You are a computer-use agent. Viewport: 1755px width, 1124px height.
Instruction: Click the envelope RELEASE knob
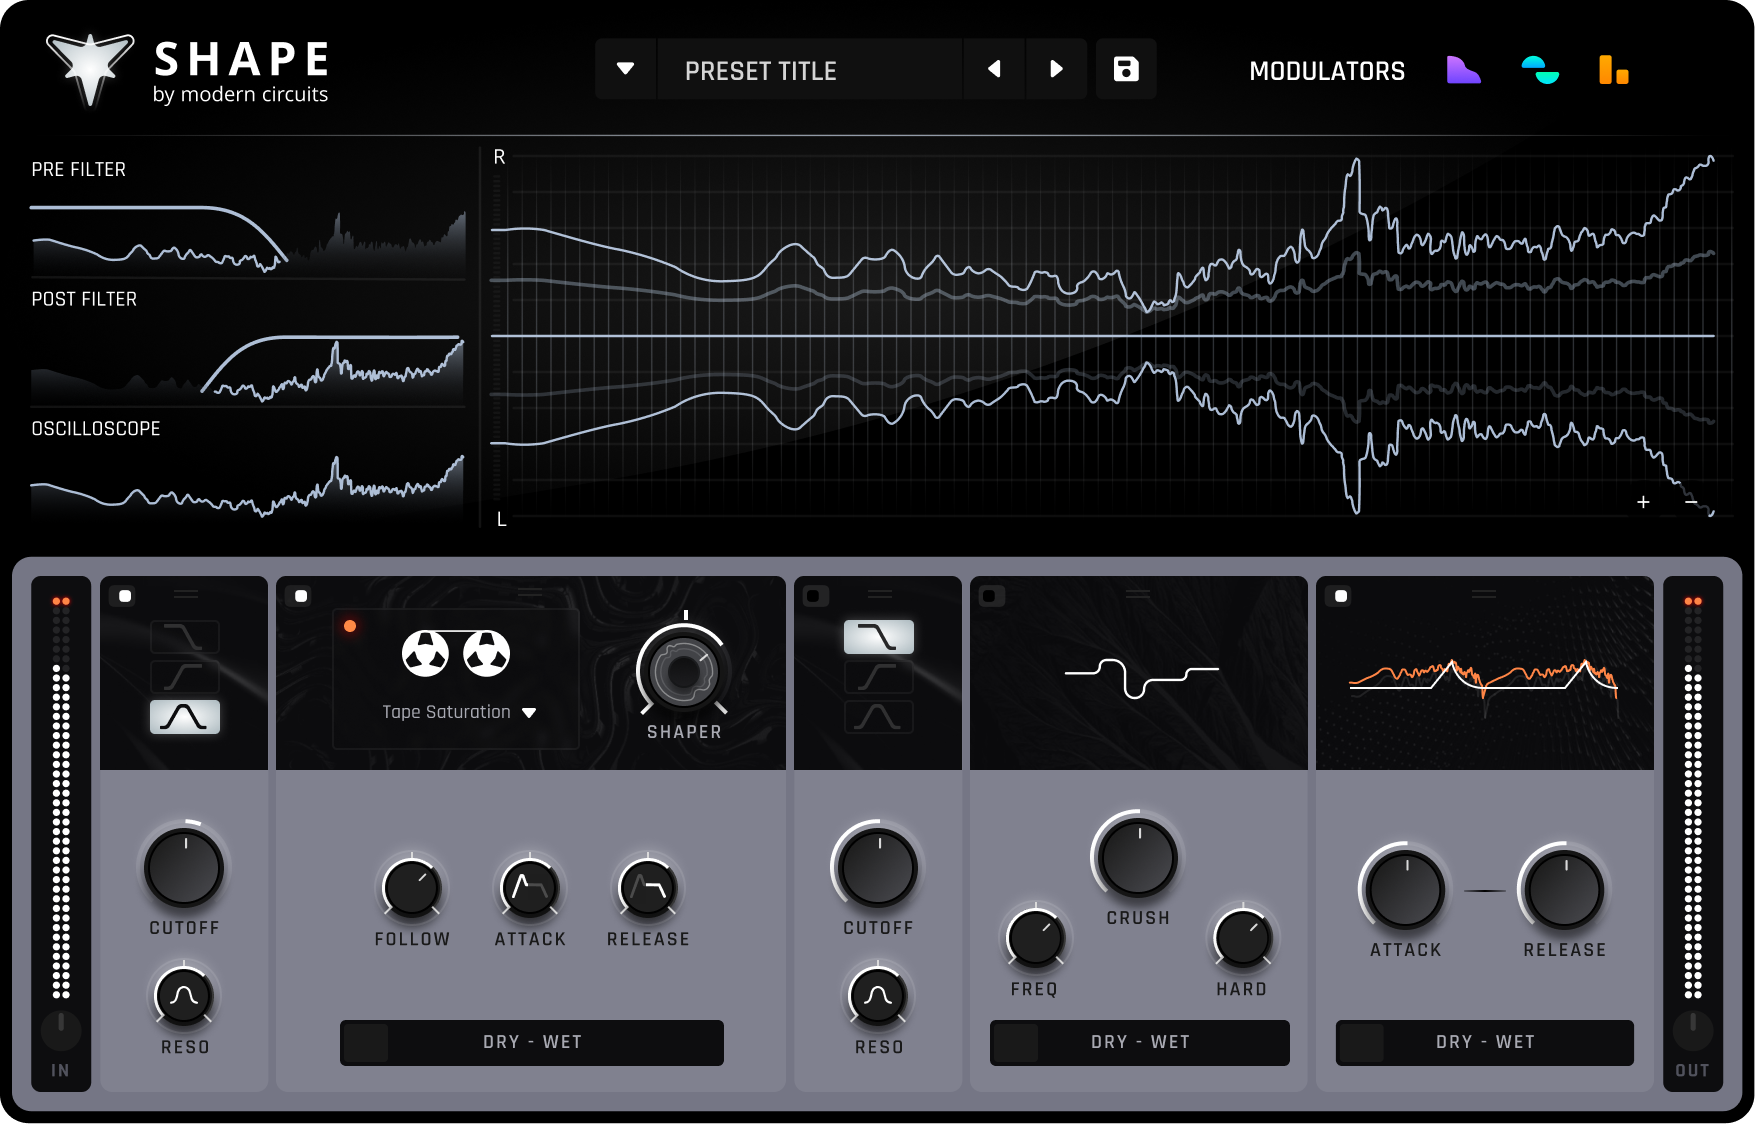(x=1565, y=890)
